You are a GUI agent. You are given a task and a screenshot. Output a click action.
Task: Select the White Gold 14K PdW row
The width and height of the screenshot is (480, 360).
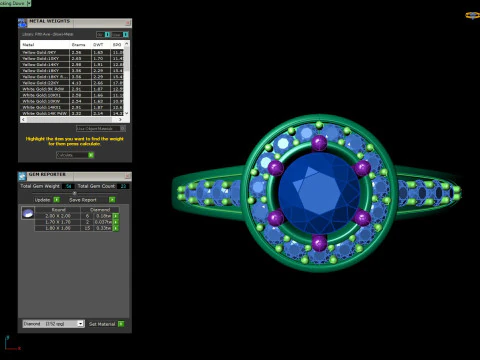pyautogui.click(x=72, y=113)
